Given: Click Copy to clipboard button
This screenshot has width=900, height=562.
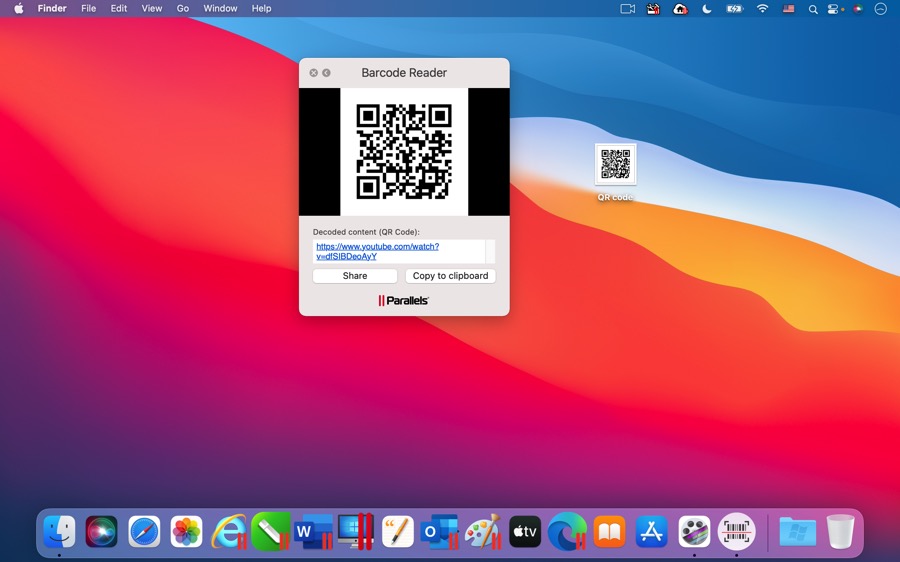Looking at the screenshot, I should point(450,276).
